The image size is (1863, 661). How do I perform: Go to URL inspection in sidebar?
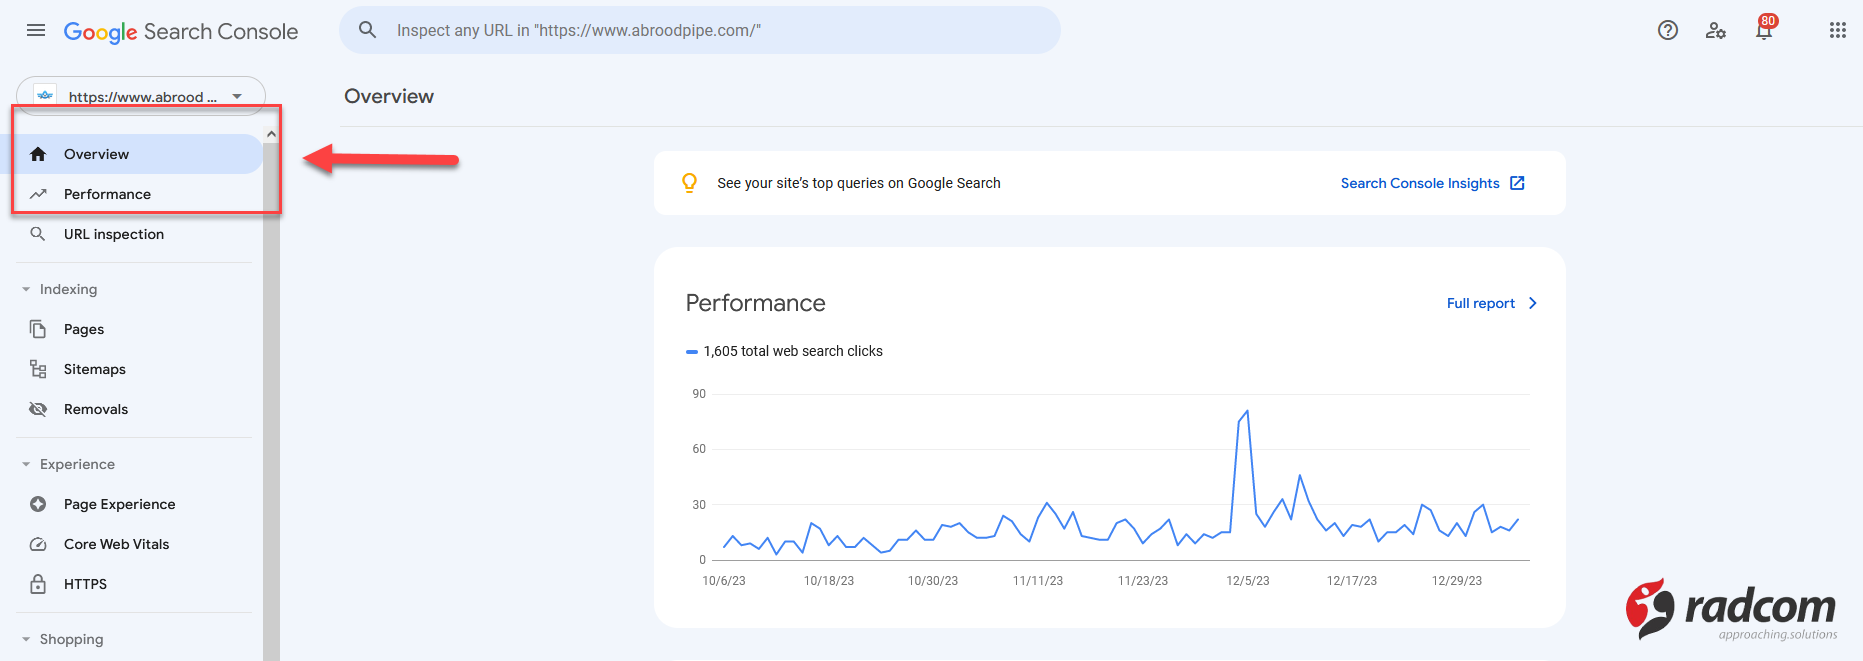point(113,234)
